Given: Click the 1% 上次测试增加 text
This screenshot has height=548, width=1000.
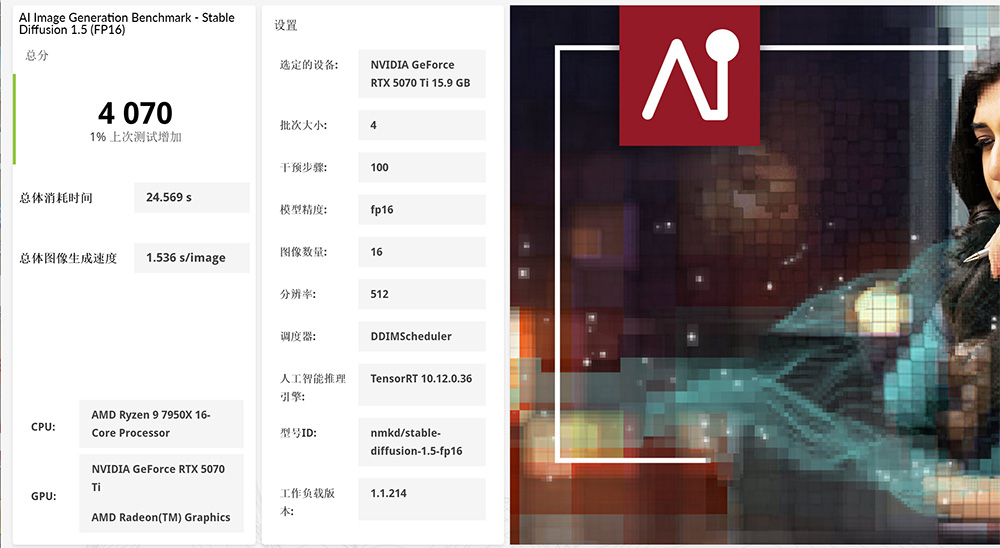Looking at the screenshot, I should click(135, 137).
